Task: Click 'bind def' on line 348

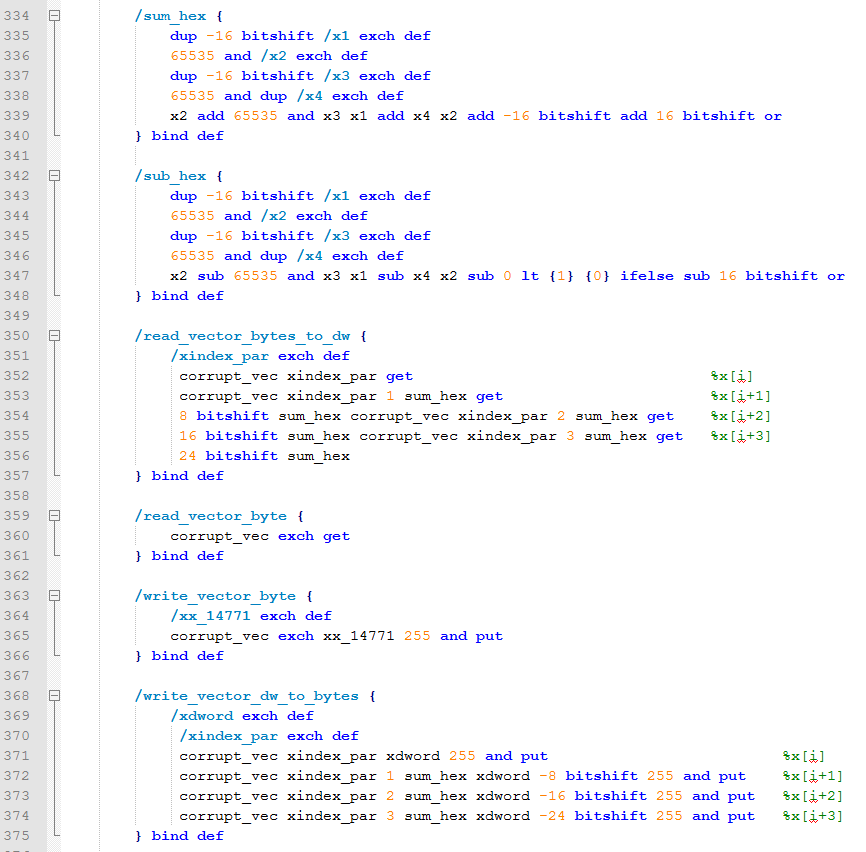Action: click(x=188, y=296)
